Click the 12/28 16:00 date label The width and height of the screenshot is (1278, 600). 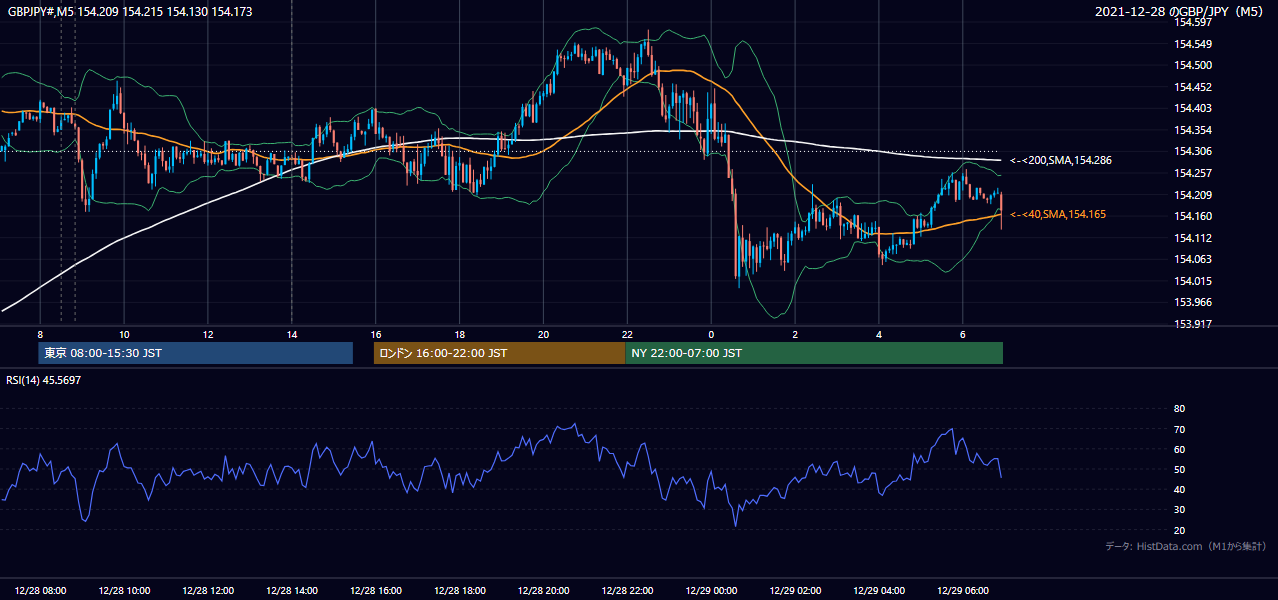(376, 590)
